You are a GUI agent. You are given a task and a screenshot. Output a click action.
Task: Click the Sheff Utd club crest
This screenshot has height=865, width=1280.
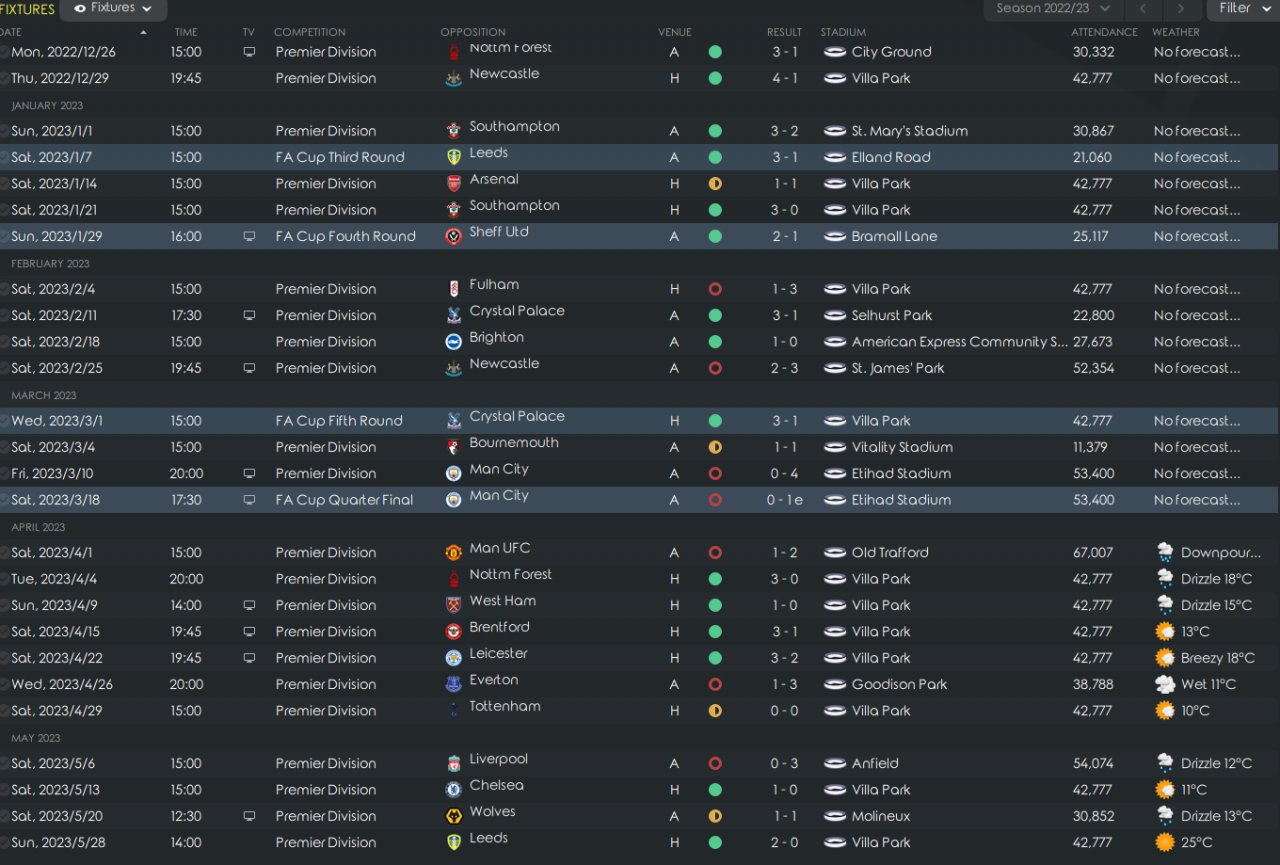453,236
